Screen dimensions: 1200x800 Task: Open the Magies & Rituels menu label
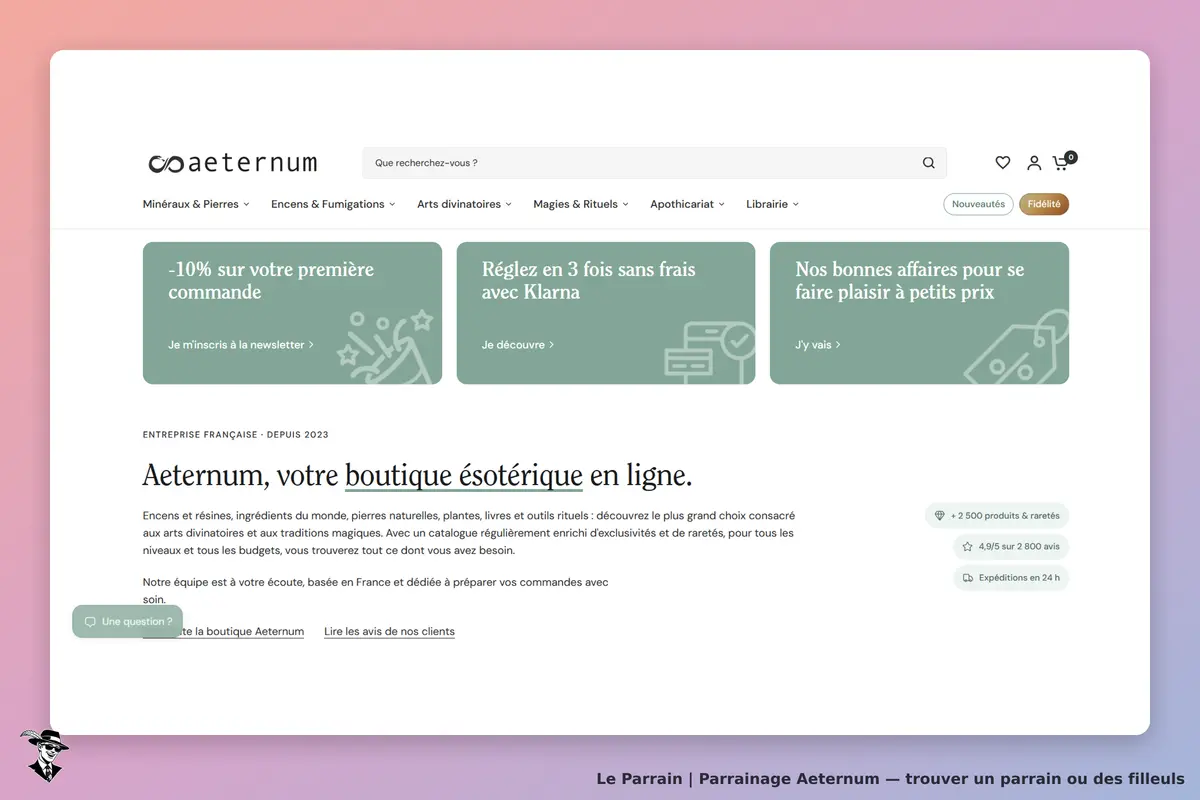pos(576,204)
